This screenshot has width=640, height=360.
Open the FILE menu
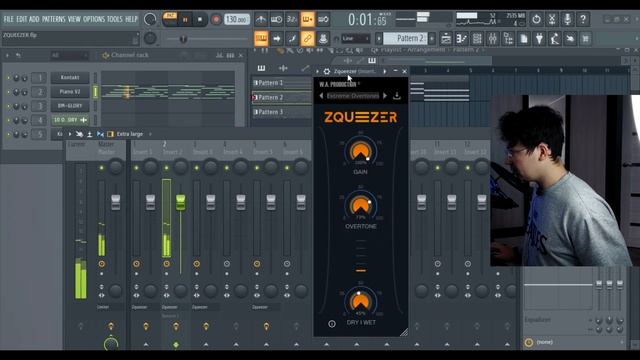[8, 19]
